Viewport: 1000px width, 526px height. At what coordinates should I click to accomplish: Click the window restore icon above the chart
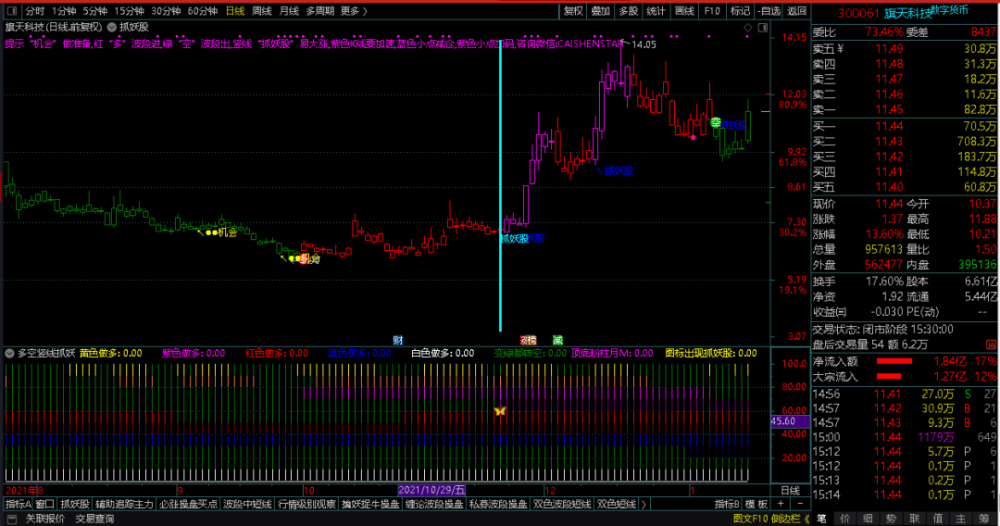(762, 27)
